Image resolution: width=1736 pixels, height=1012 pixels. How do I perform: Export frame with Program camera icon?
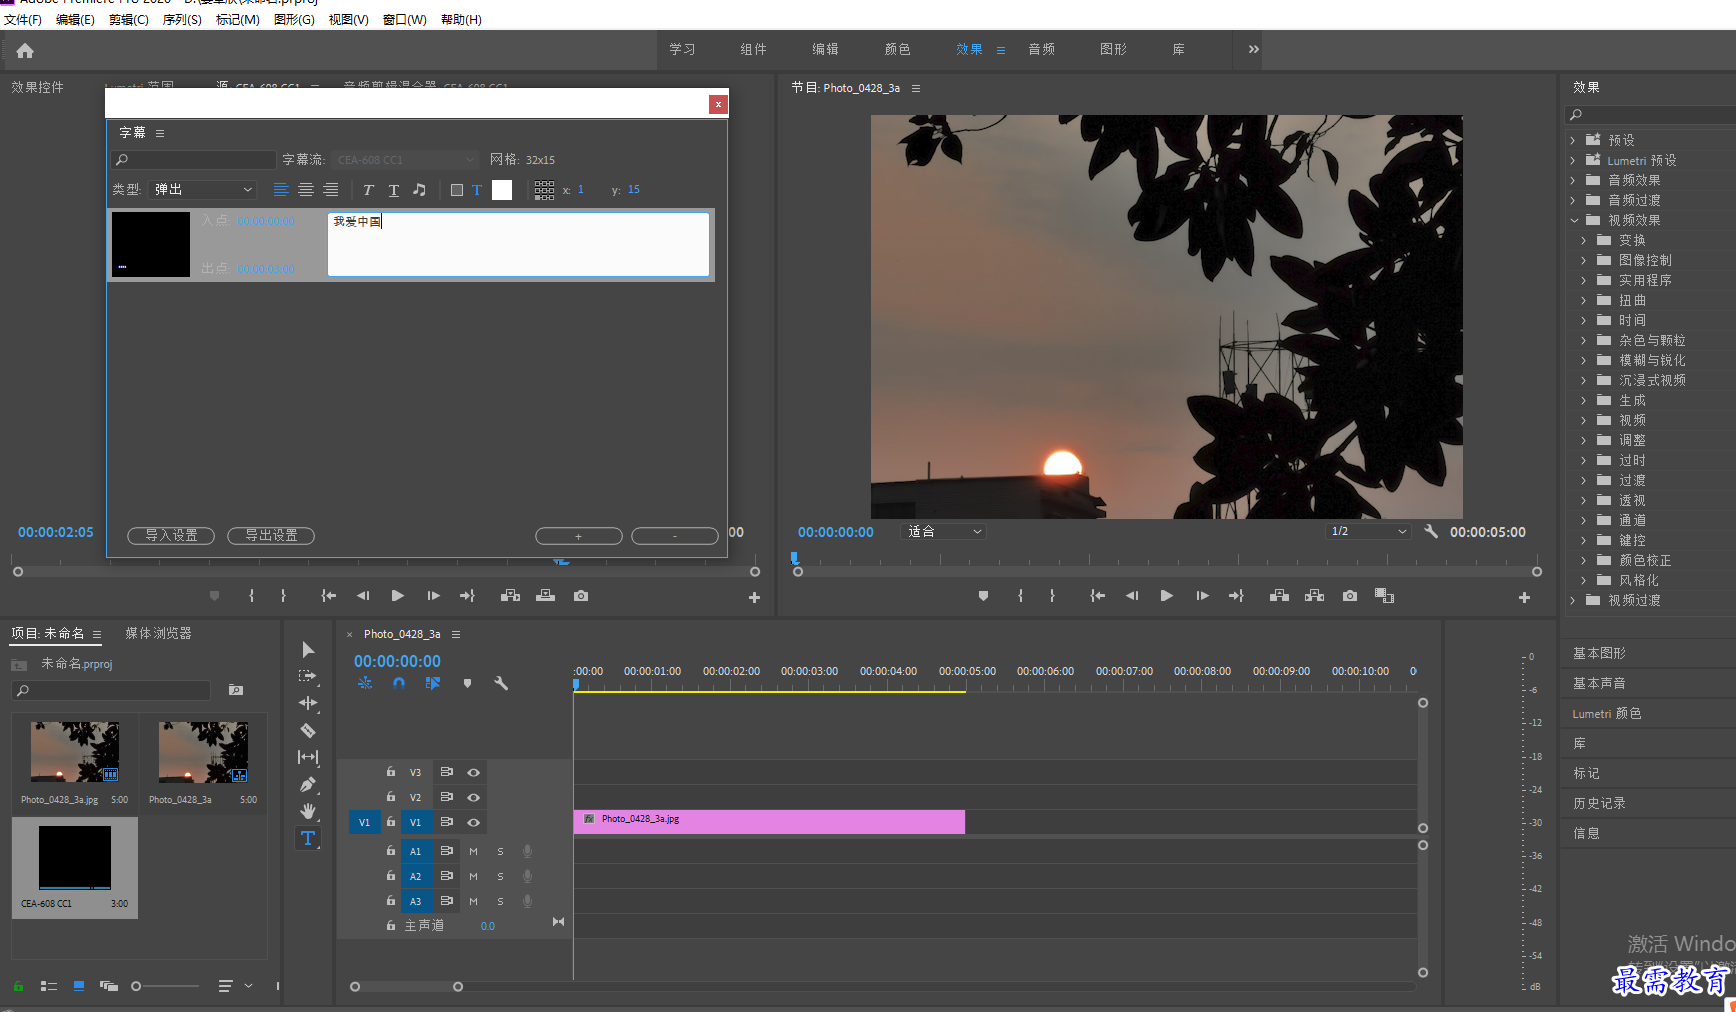1350,596
